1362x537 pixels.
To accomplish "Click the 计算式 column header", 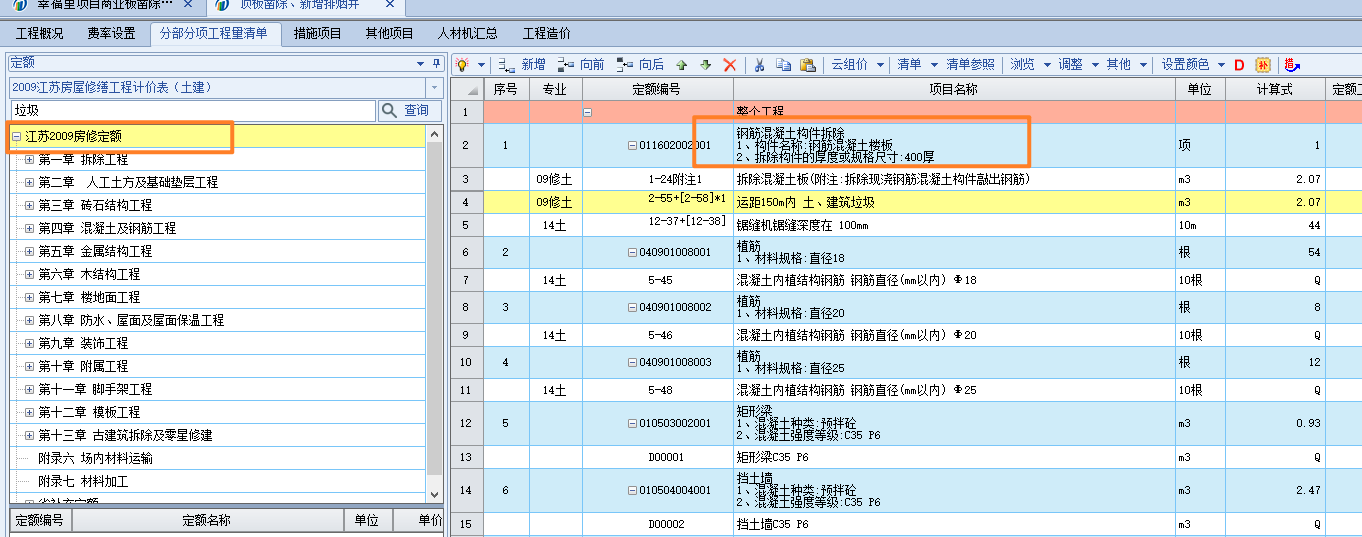I will [x=1275, y=89].
